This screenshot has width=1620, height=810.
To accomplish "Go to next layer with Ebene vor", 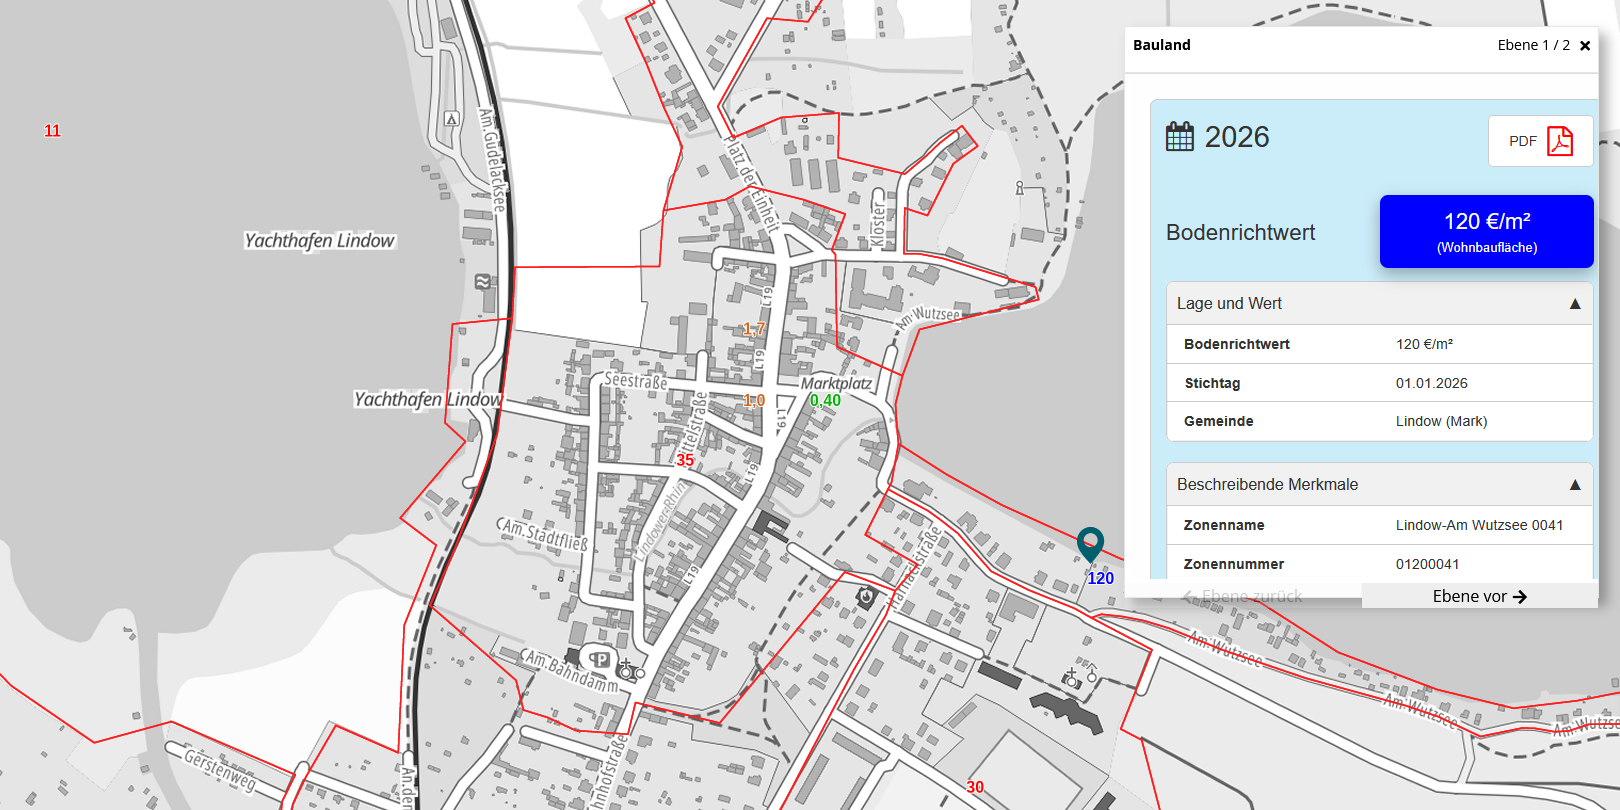I will (1479, 597).
